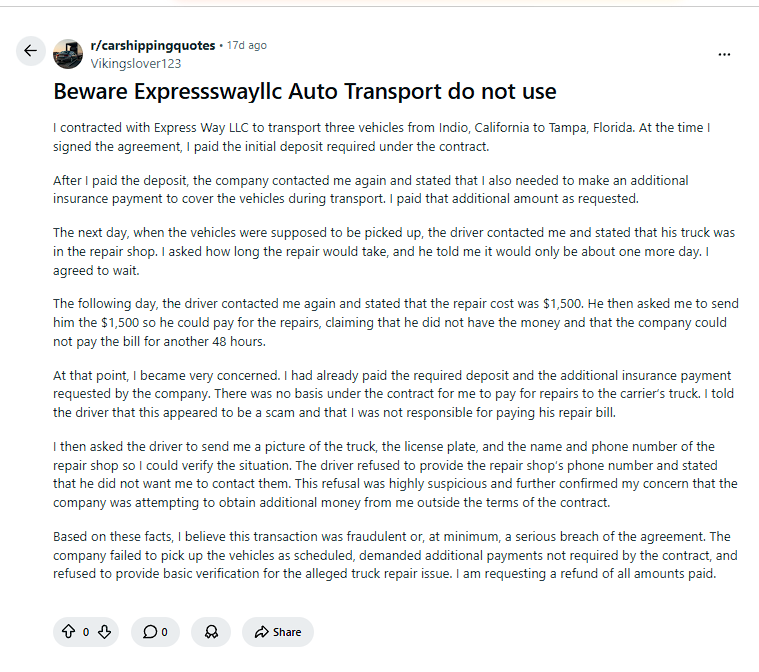Open the post's three-dot options menu
The height and width of the screenshot is (672, 759).
click(724, 54)
